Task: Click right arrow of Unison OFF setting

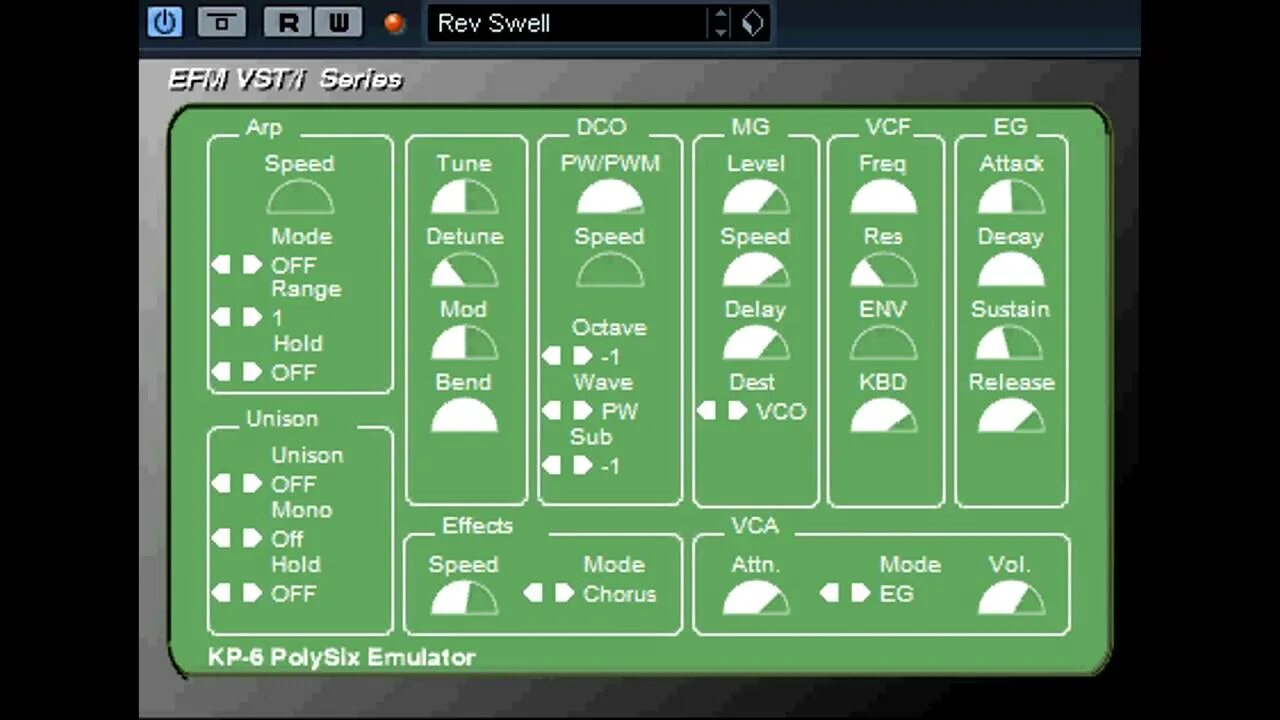Action: click(x=252, y=484)
